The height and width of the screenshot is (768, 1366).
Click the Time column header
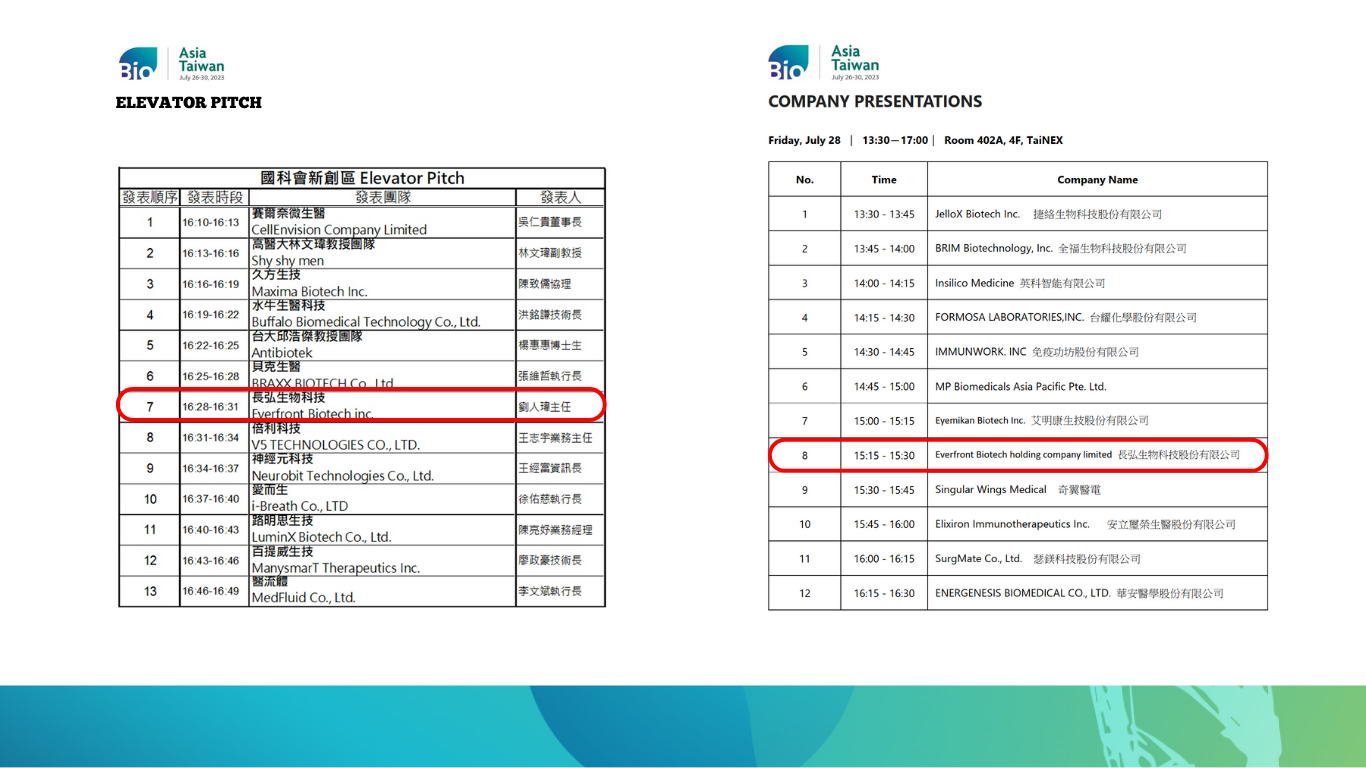coord(884,180)
